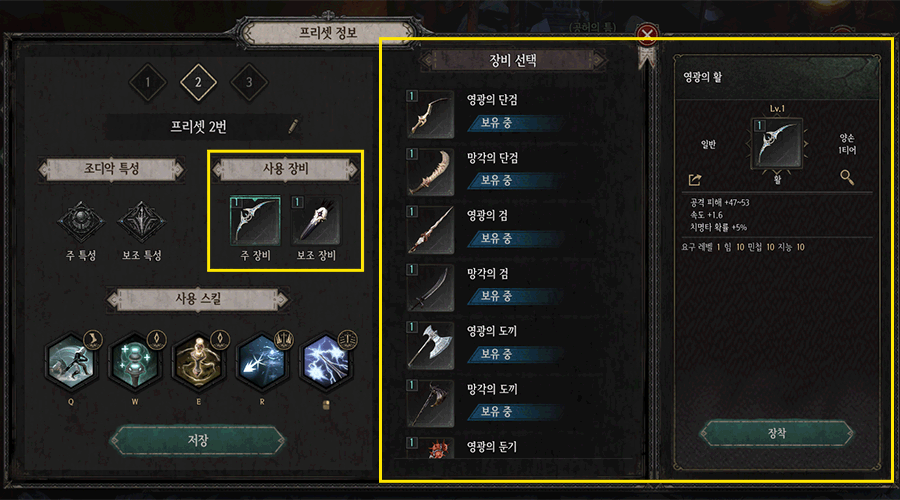900x500 pixels.
Task: Pick the 영광의 도끼 axe item
Action: (485, 345)
